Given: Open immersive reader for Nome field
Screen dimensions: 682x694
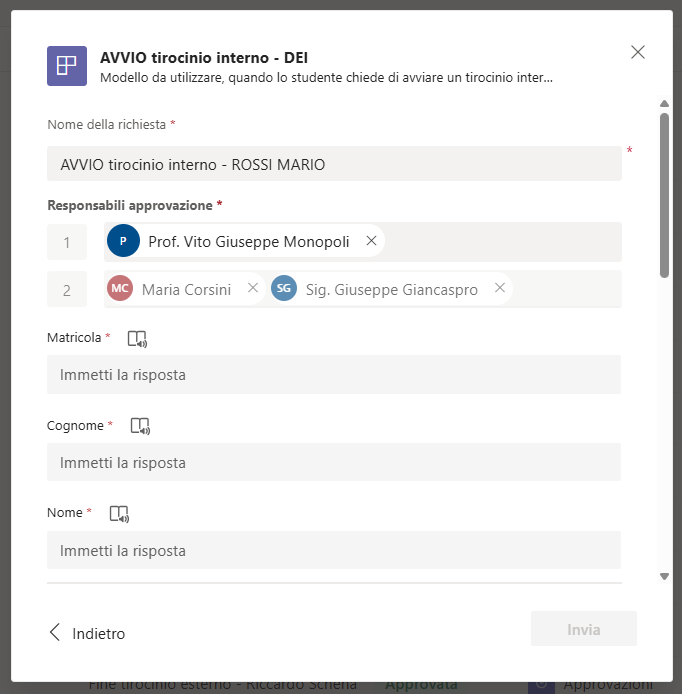Looking at the screenshot, I should (120, 514).
